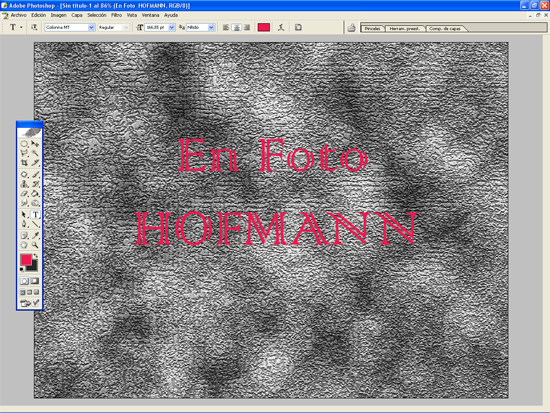The height and width of the screenshot is (413, 550).
Task: Select the Elliptical Marquee tool
Action: tap(24, 144)
